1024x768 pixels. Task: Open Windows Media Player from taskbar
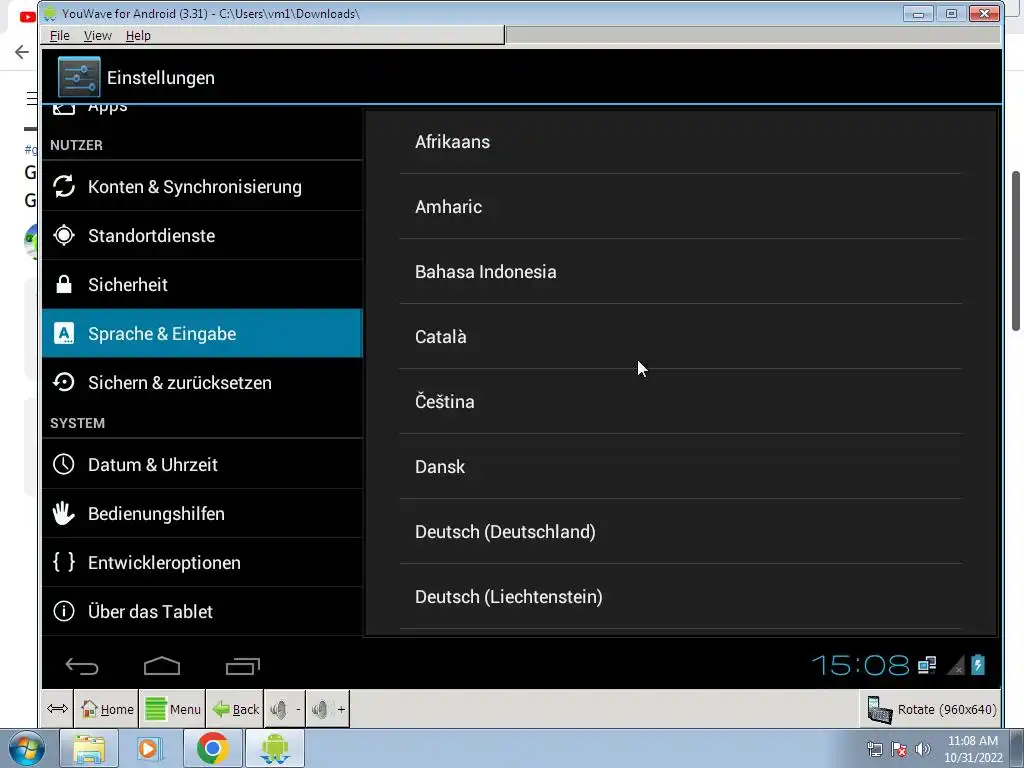click(150, 749)
